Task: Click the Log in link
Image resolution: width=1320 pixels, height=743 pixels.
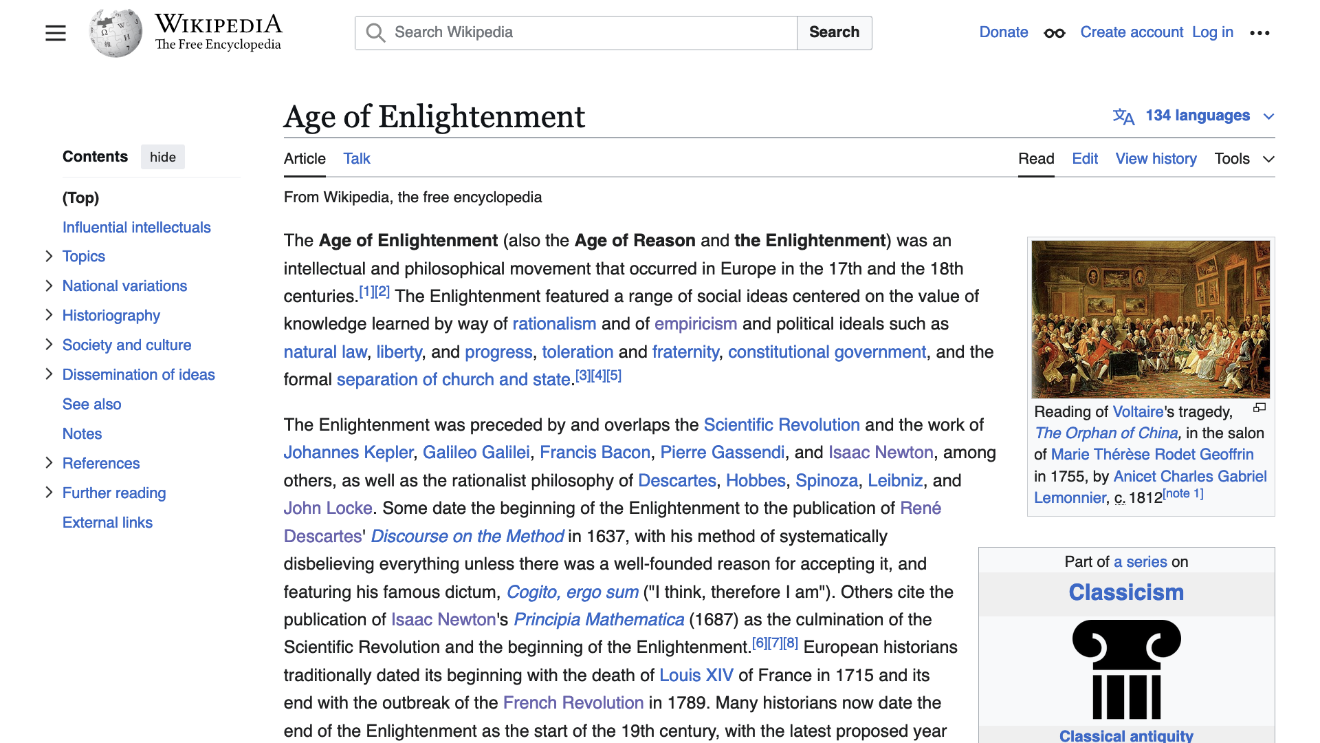Action: 1213,33
